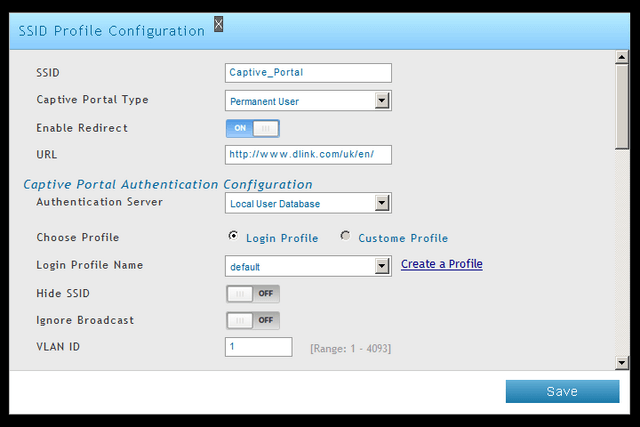Image resolution: width=640 pixels, height=427 pixels.
Task: Click the scrollbar track below the thumb
Action: coord(622,253)
